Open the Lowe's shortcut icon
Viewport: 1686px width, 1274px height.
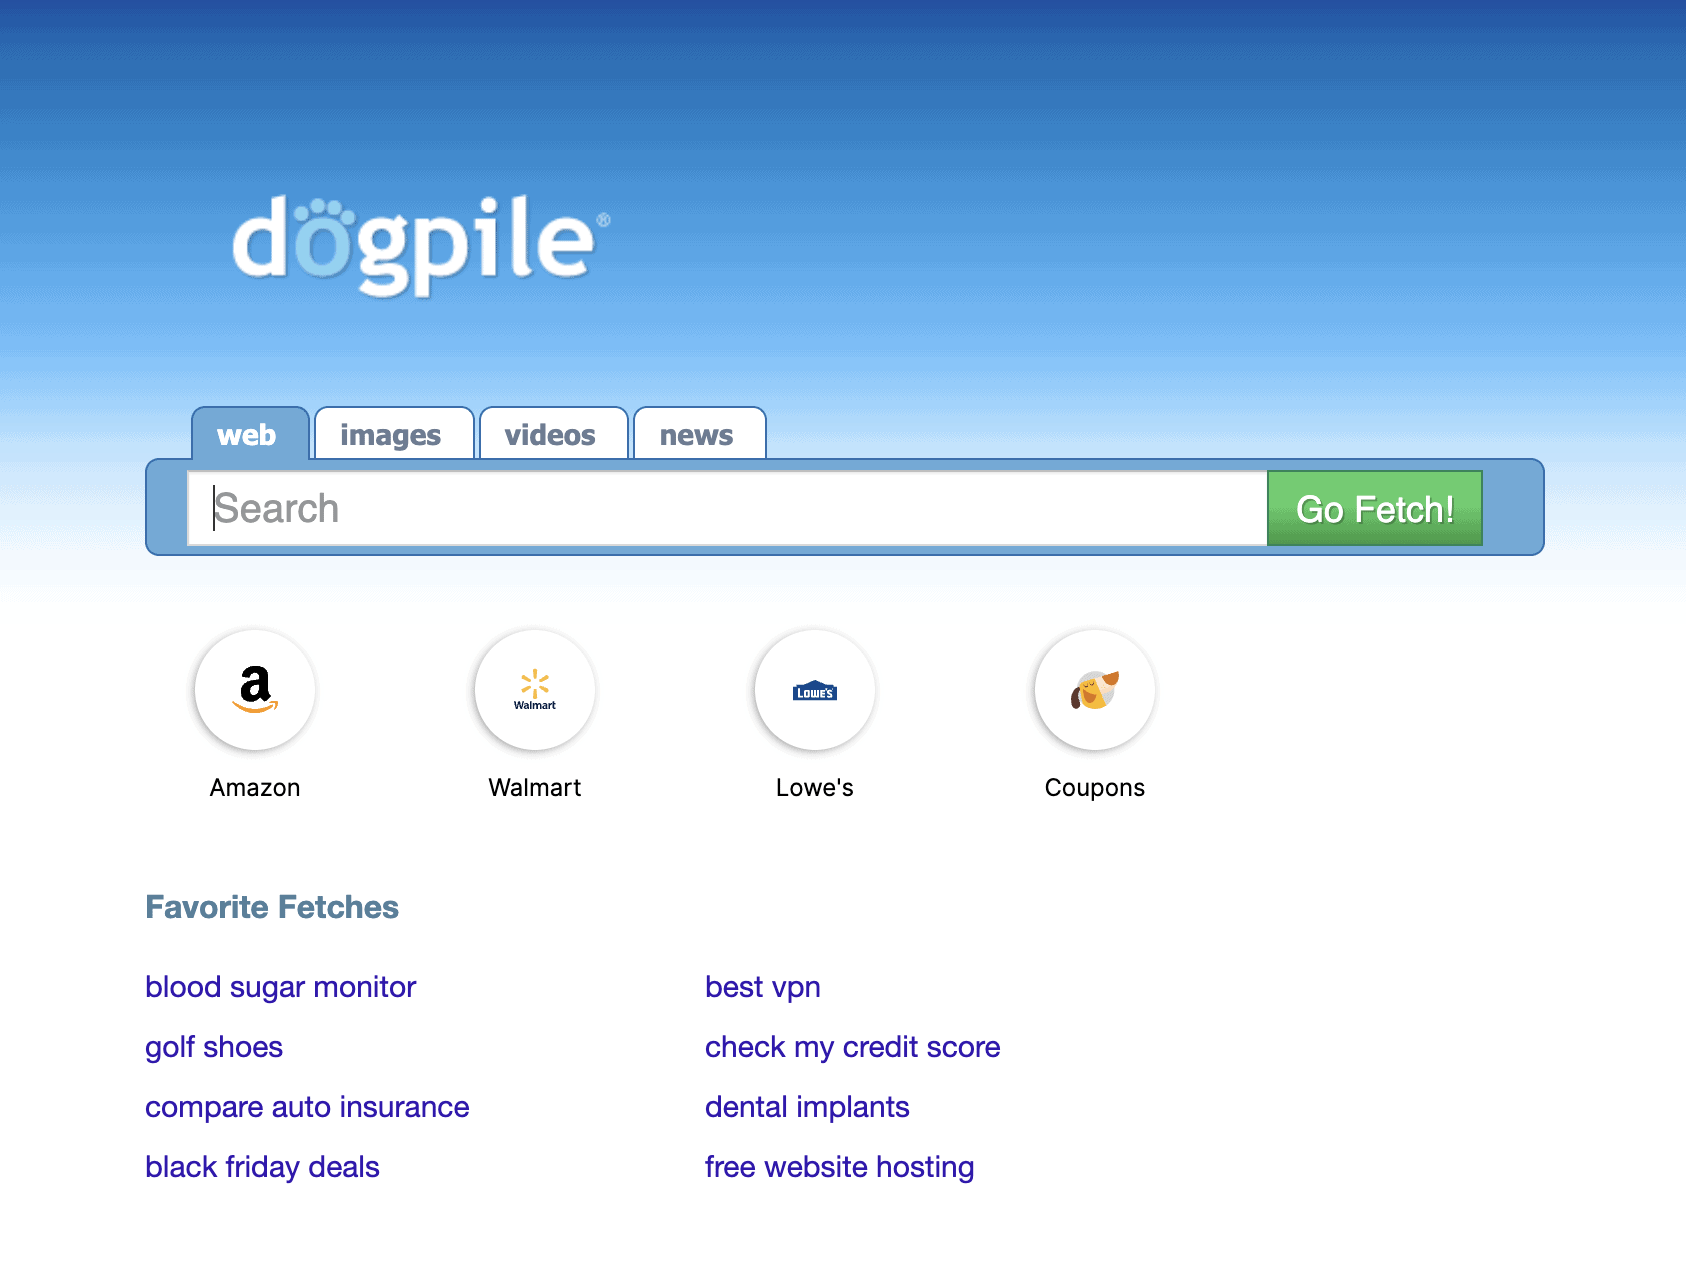[x=815, y=690]
